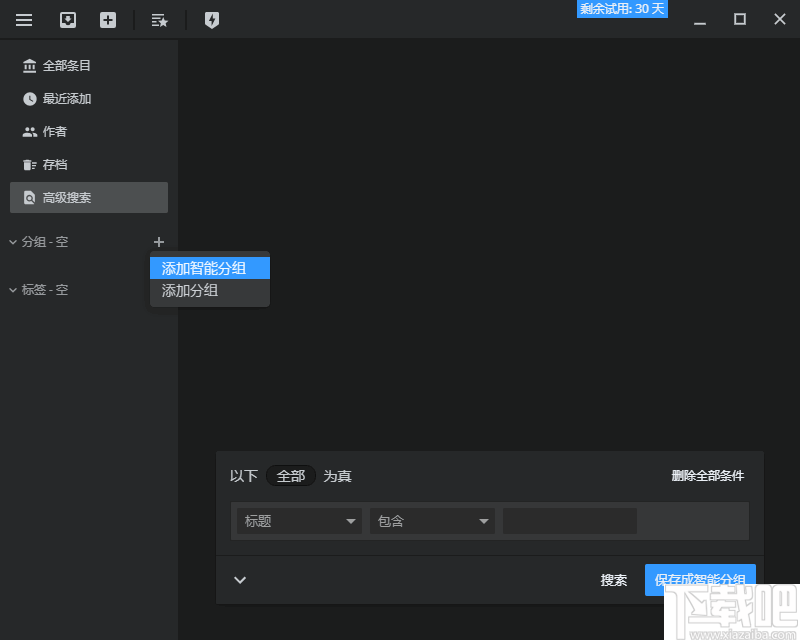800x640 pixels.
Task: Open 最近添加 in the sidebar
Action: [89, 99]
